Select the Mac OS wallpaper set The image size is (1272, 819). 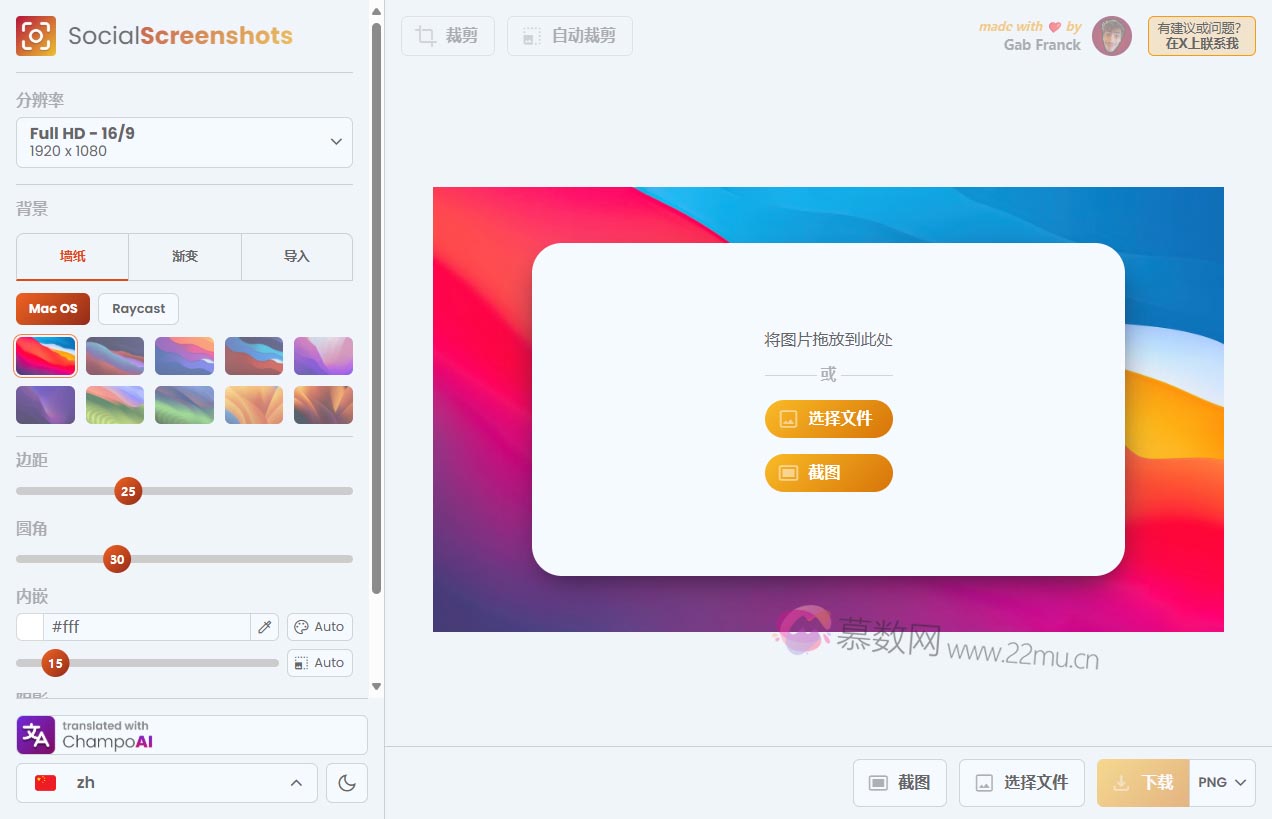(x=53, y=309)
